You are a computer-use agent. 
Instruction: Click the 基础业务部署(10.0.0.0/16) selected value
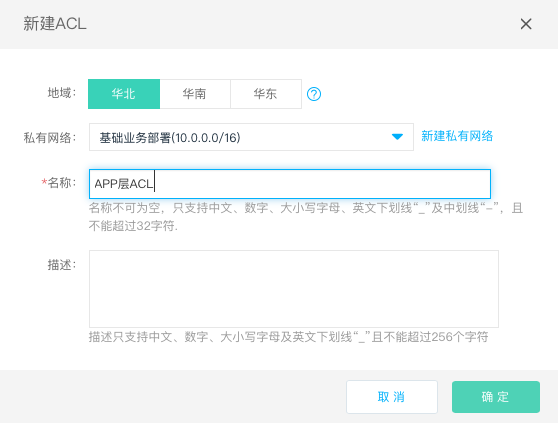pyautogui.click(x=170, y=138)
